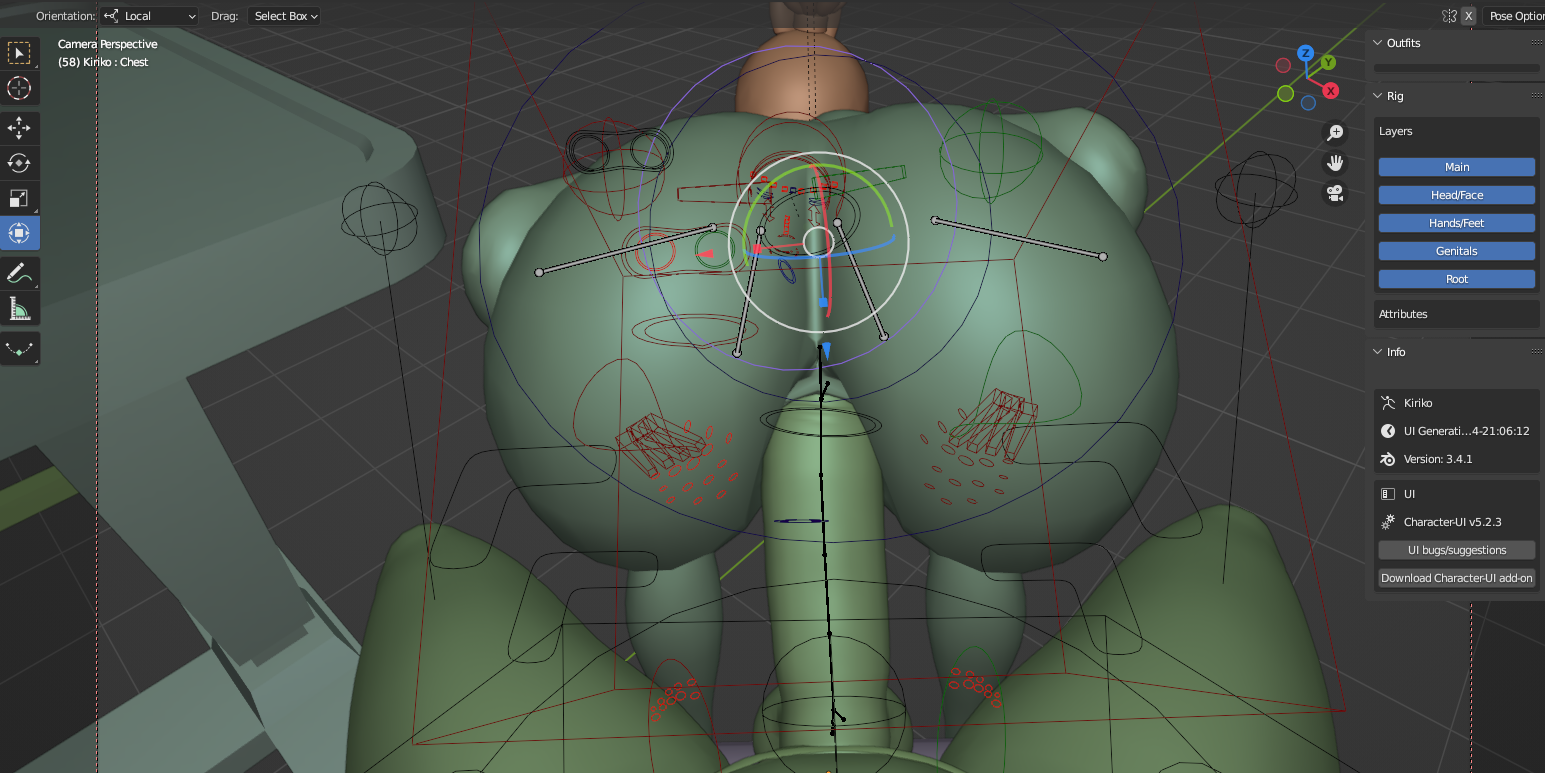Screen dimensions: 1545x773
Task: Click the Attributes label
Action: click(x=1403, y=314)
